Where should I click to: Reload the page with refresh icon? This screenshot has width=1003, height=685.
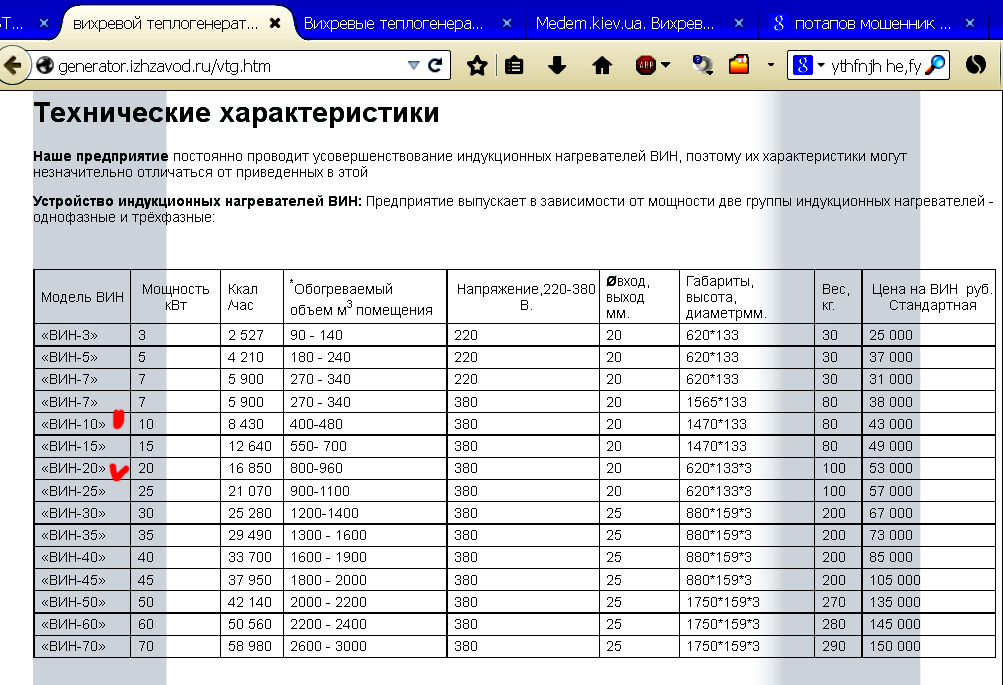click(x=436, y=65)
